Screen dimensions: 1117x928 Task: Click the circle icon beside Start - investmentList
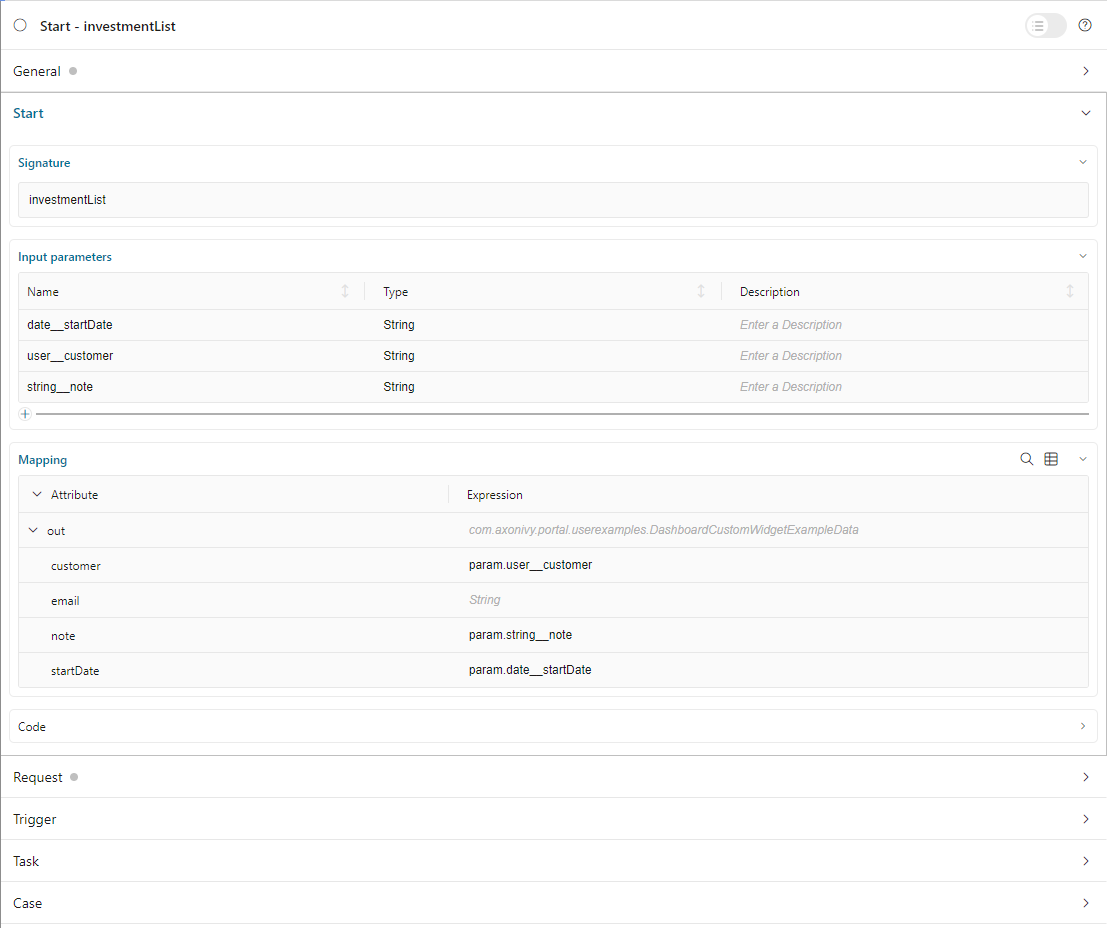tap(20, 25)
